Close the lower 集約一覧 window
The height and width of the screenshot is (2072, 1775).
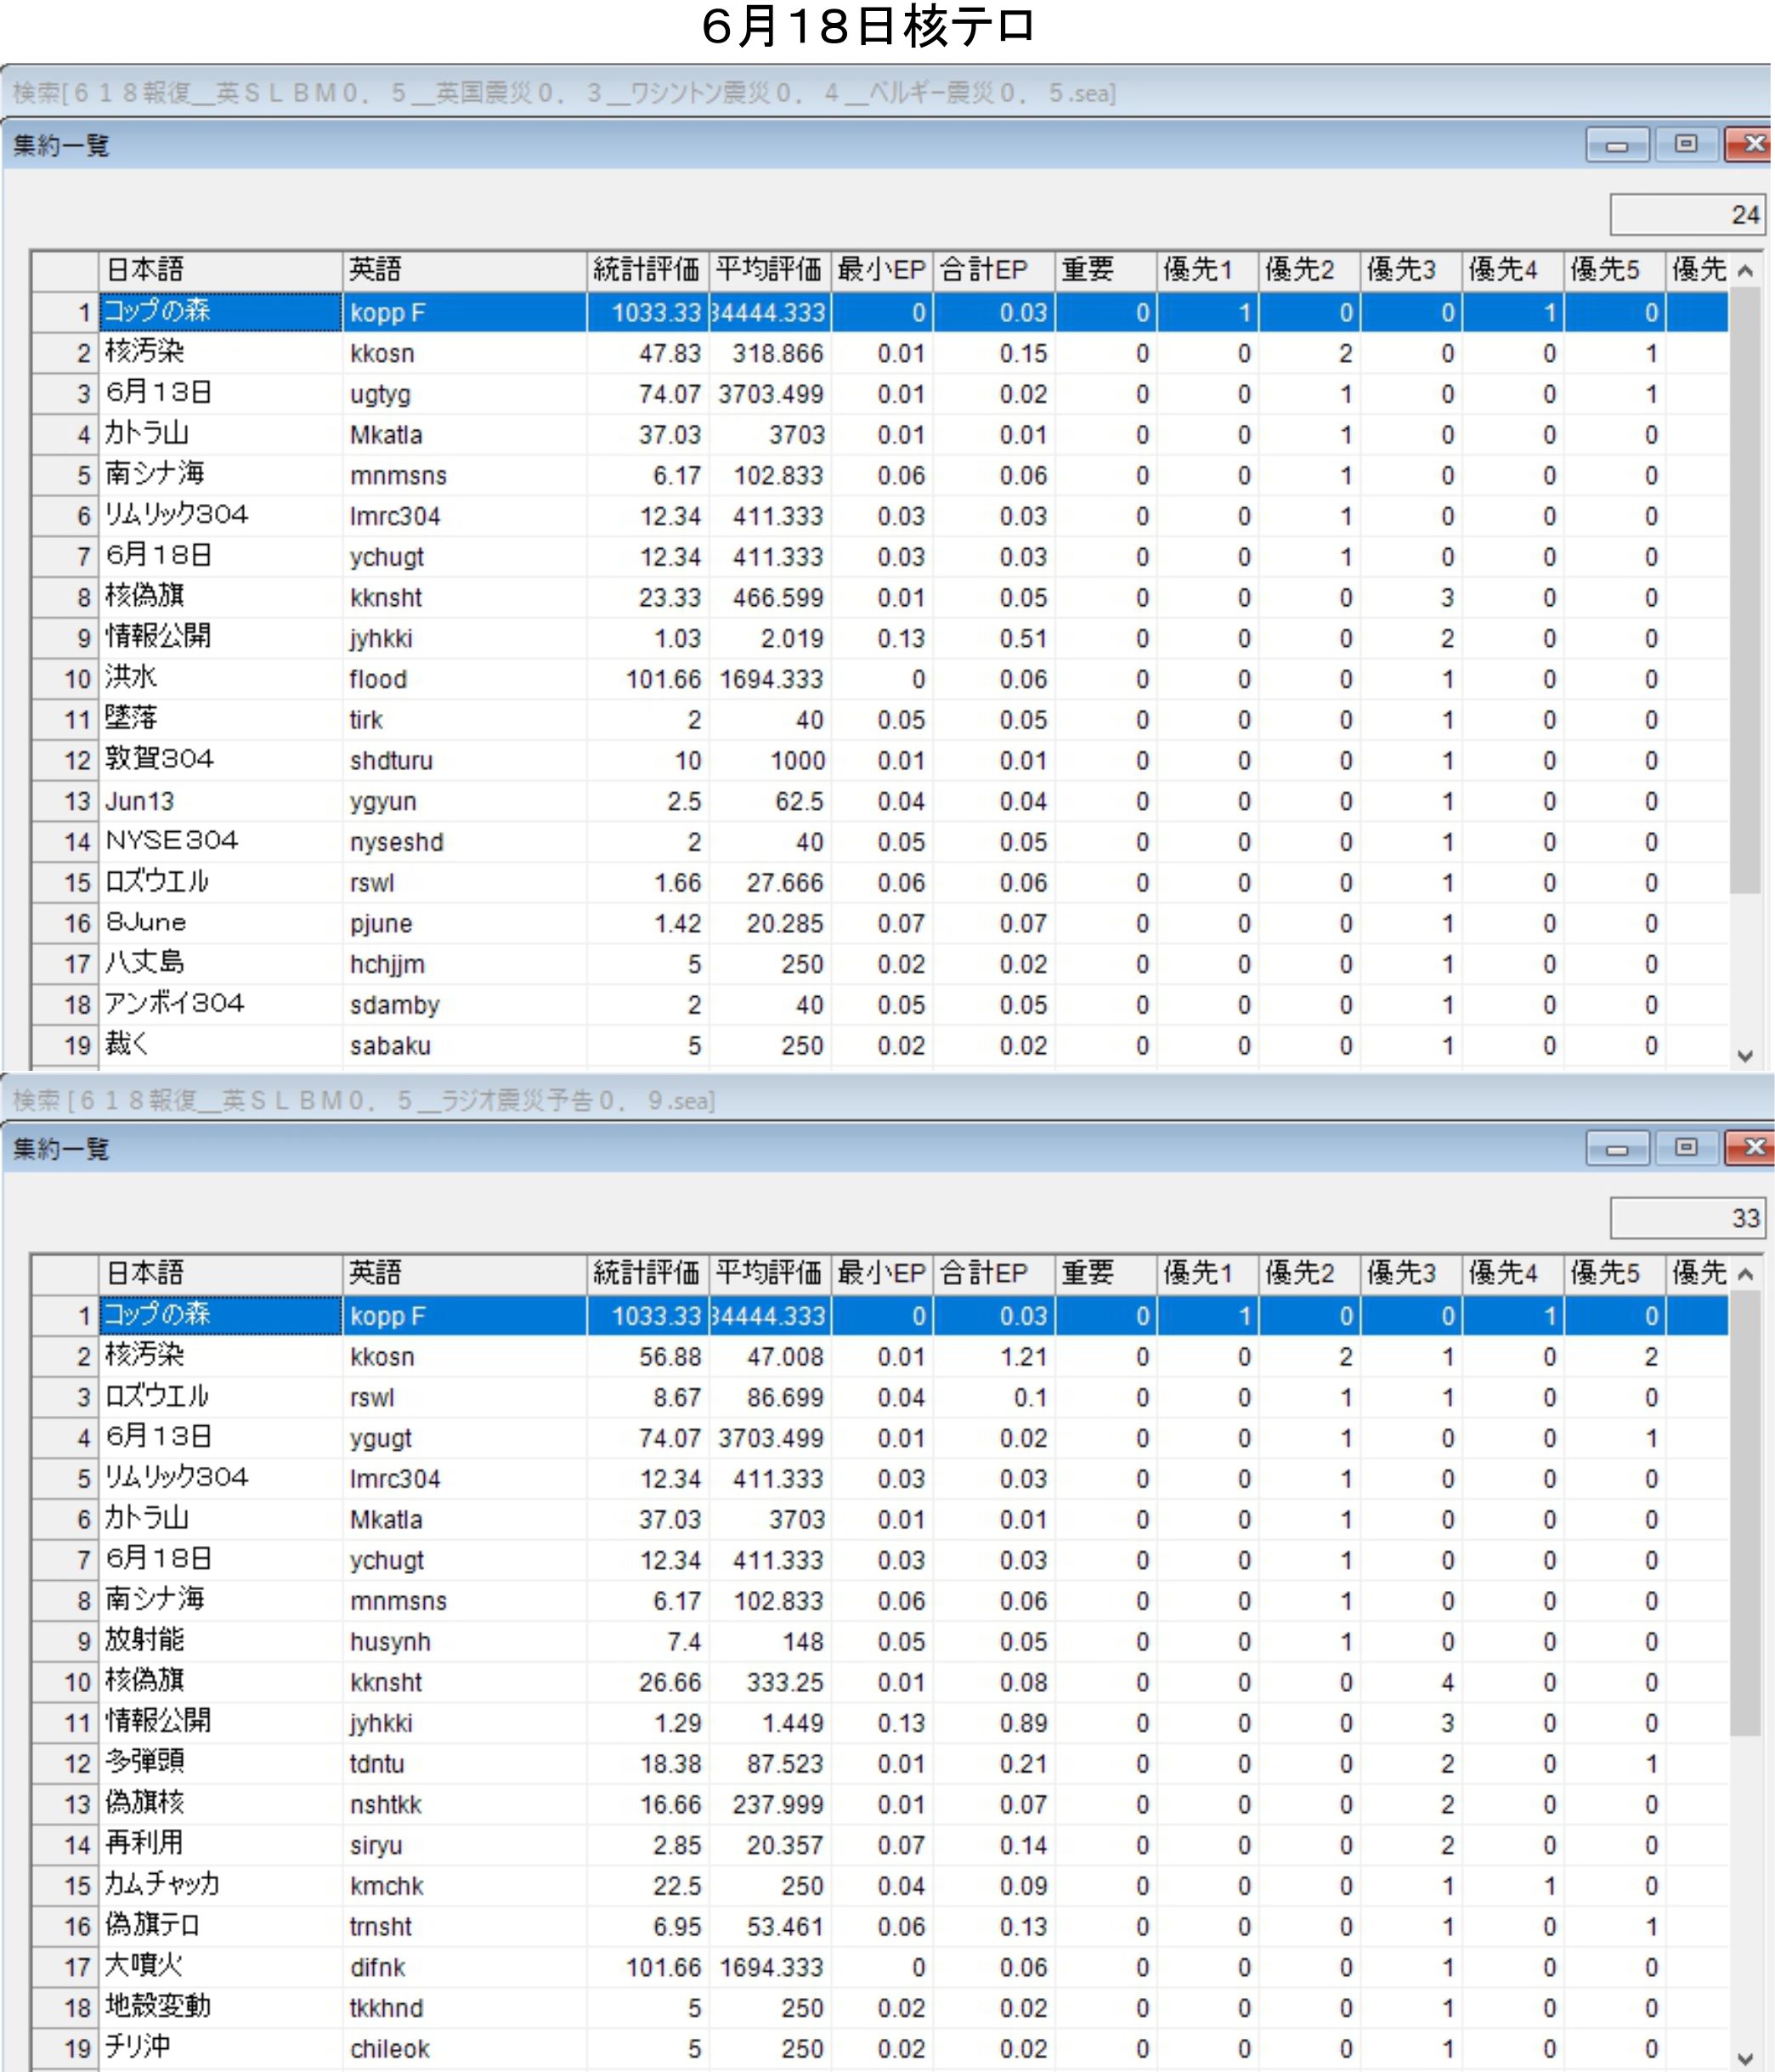tap(1749, 1148)
